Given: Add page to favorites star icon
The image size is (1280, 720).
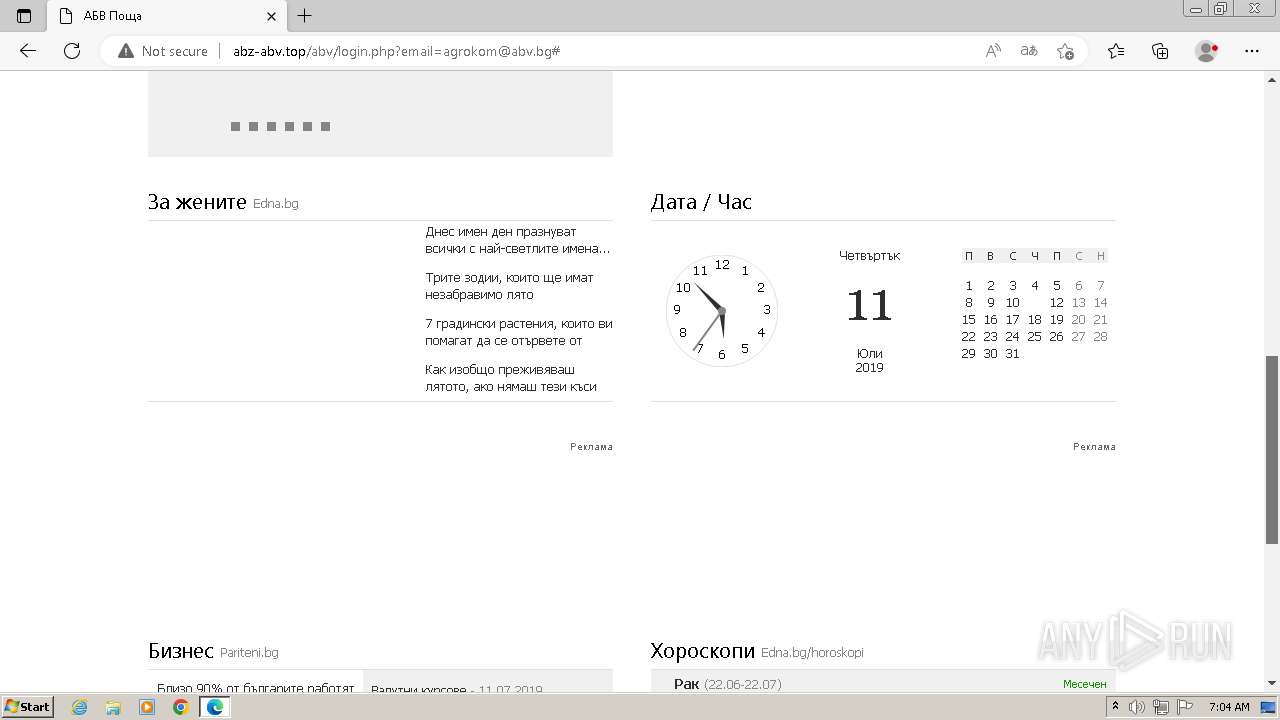Looking at the screenshot, I should (x=1065, y=51).
